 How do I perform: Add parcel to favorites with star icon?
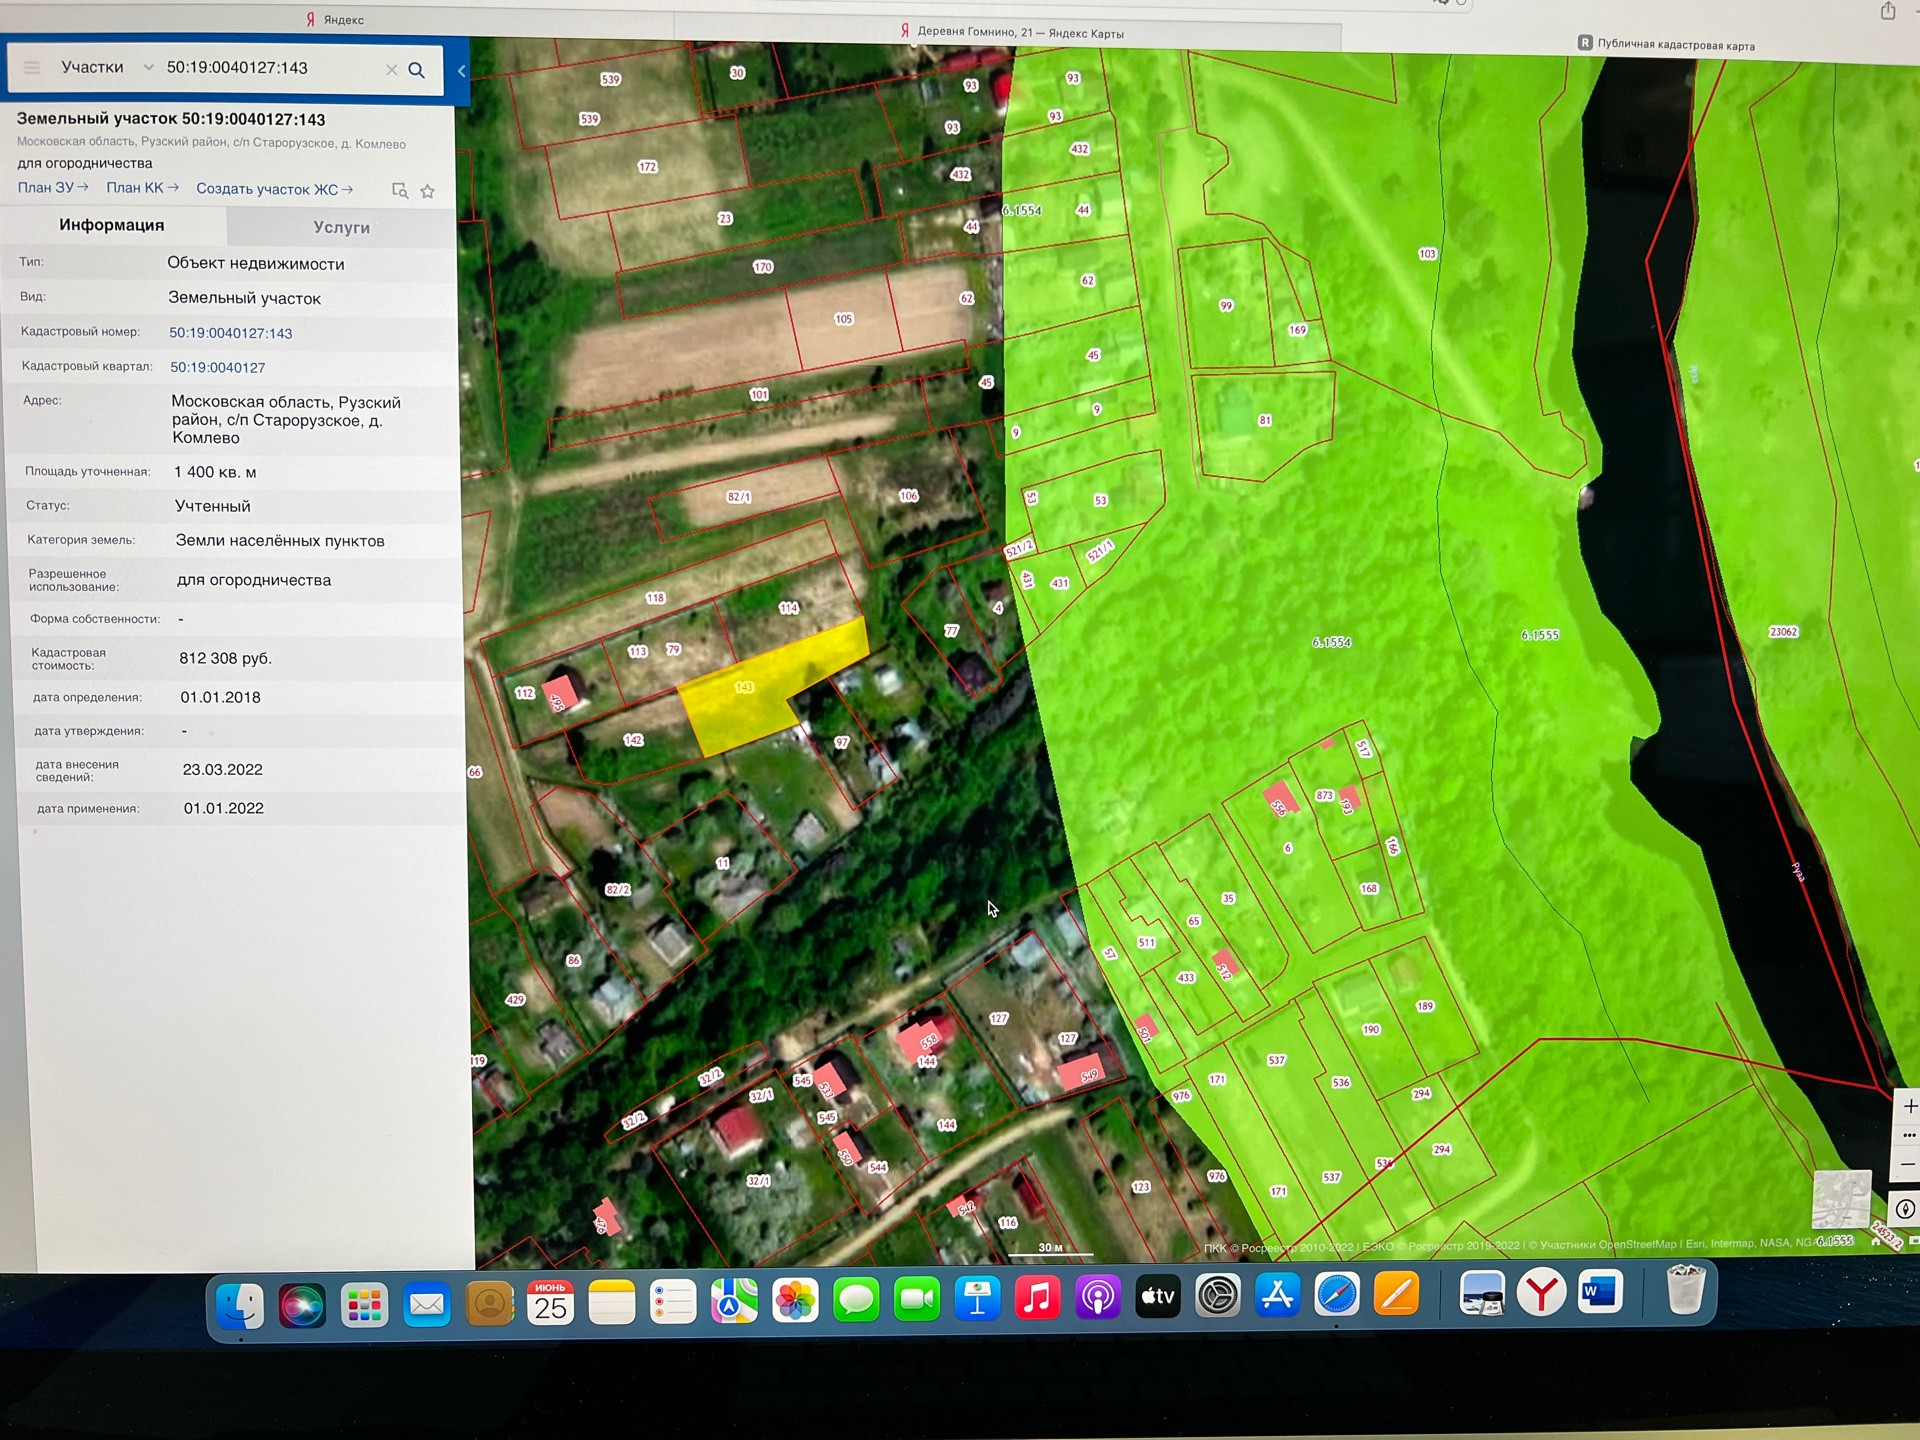pyautogui.click(x=428, y=191)
